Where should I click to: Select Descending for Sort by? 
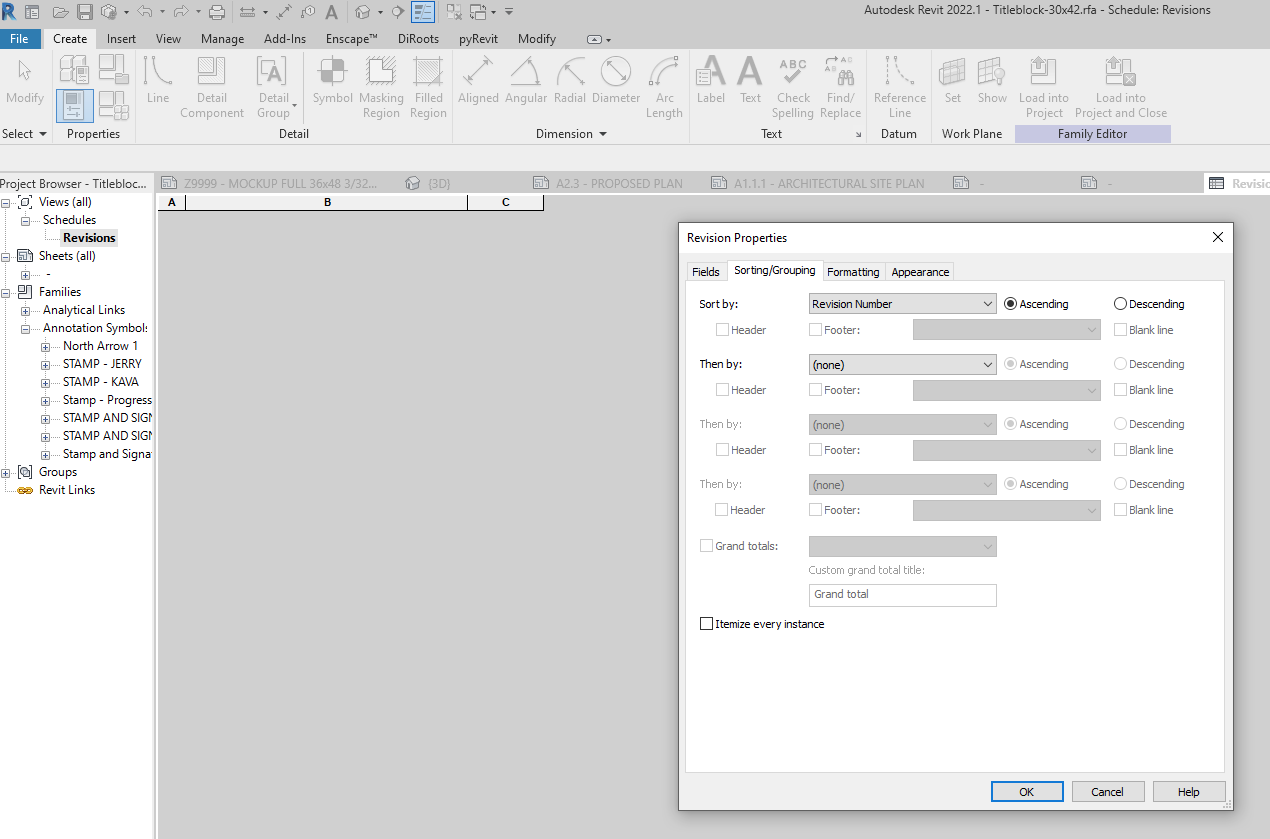click(x=1120, y=304)
